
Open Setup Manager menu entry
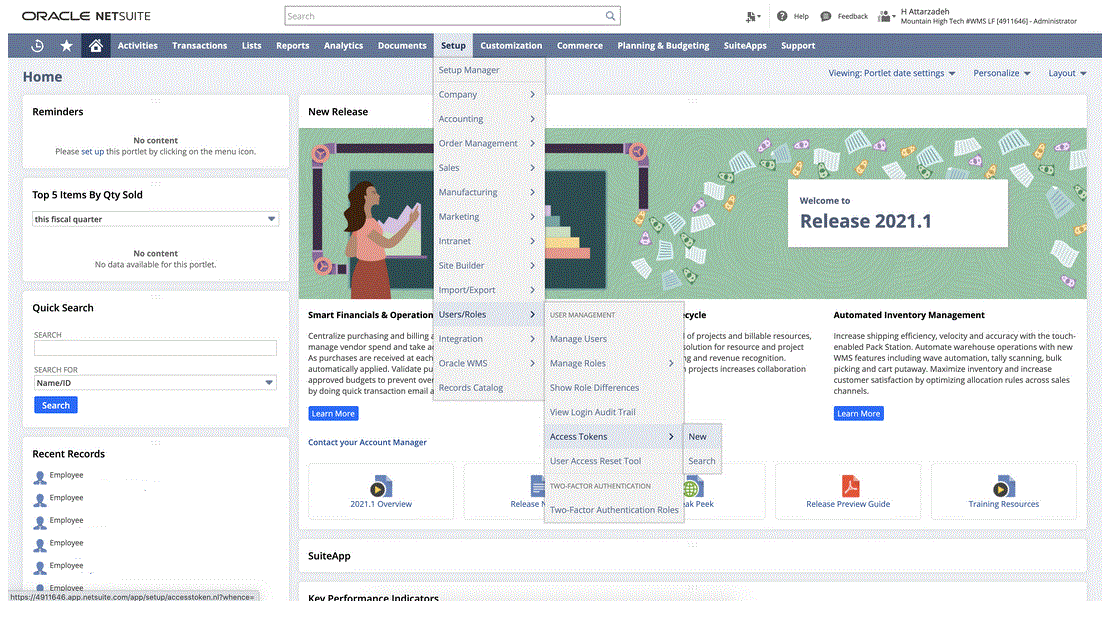tap(469, 70)
